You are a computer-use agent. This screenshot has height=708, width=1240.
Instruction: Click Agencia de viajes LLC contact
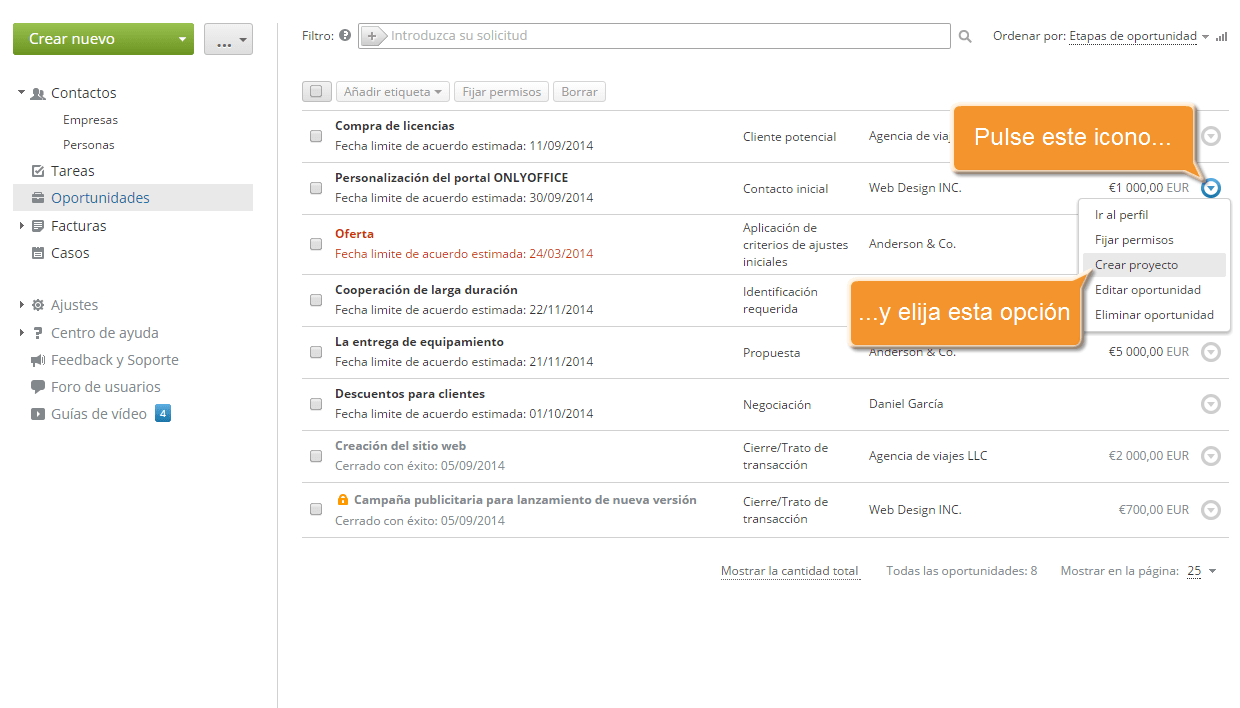click(x=928, y=456)
